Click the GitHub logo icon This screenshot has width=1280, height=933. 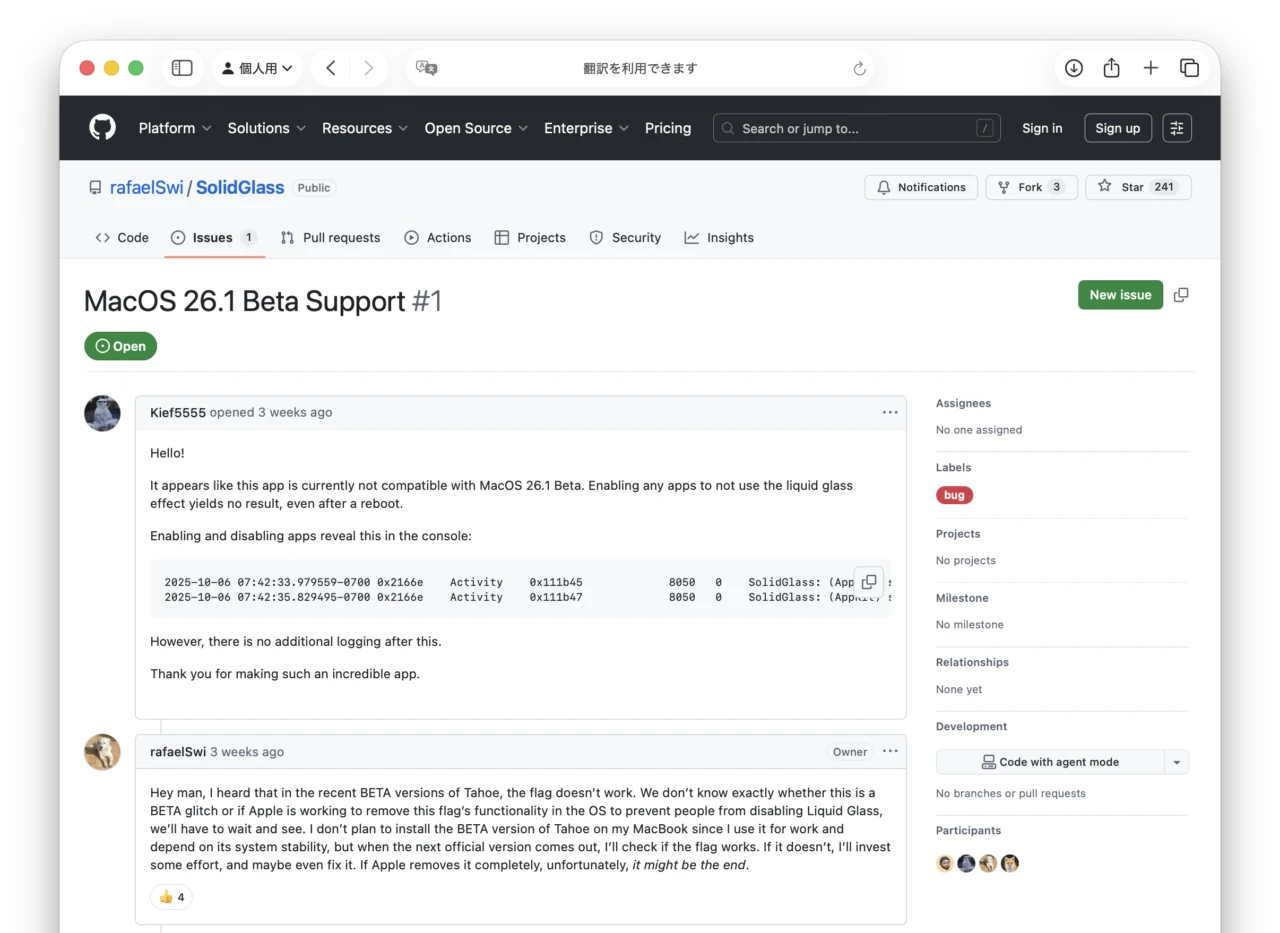tap(101, 127)
